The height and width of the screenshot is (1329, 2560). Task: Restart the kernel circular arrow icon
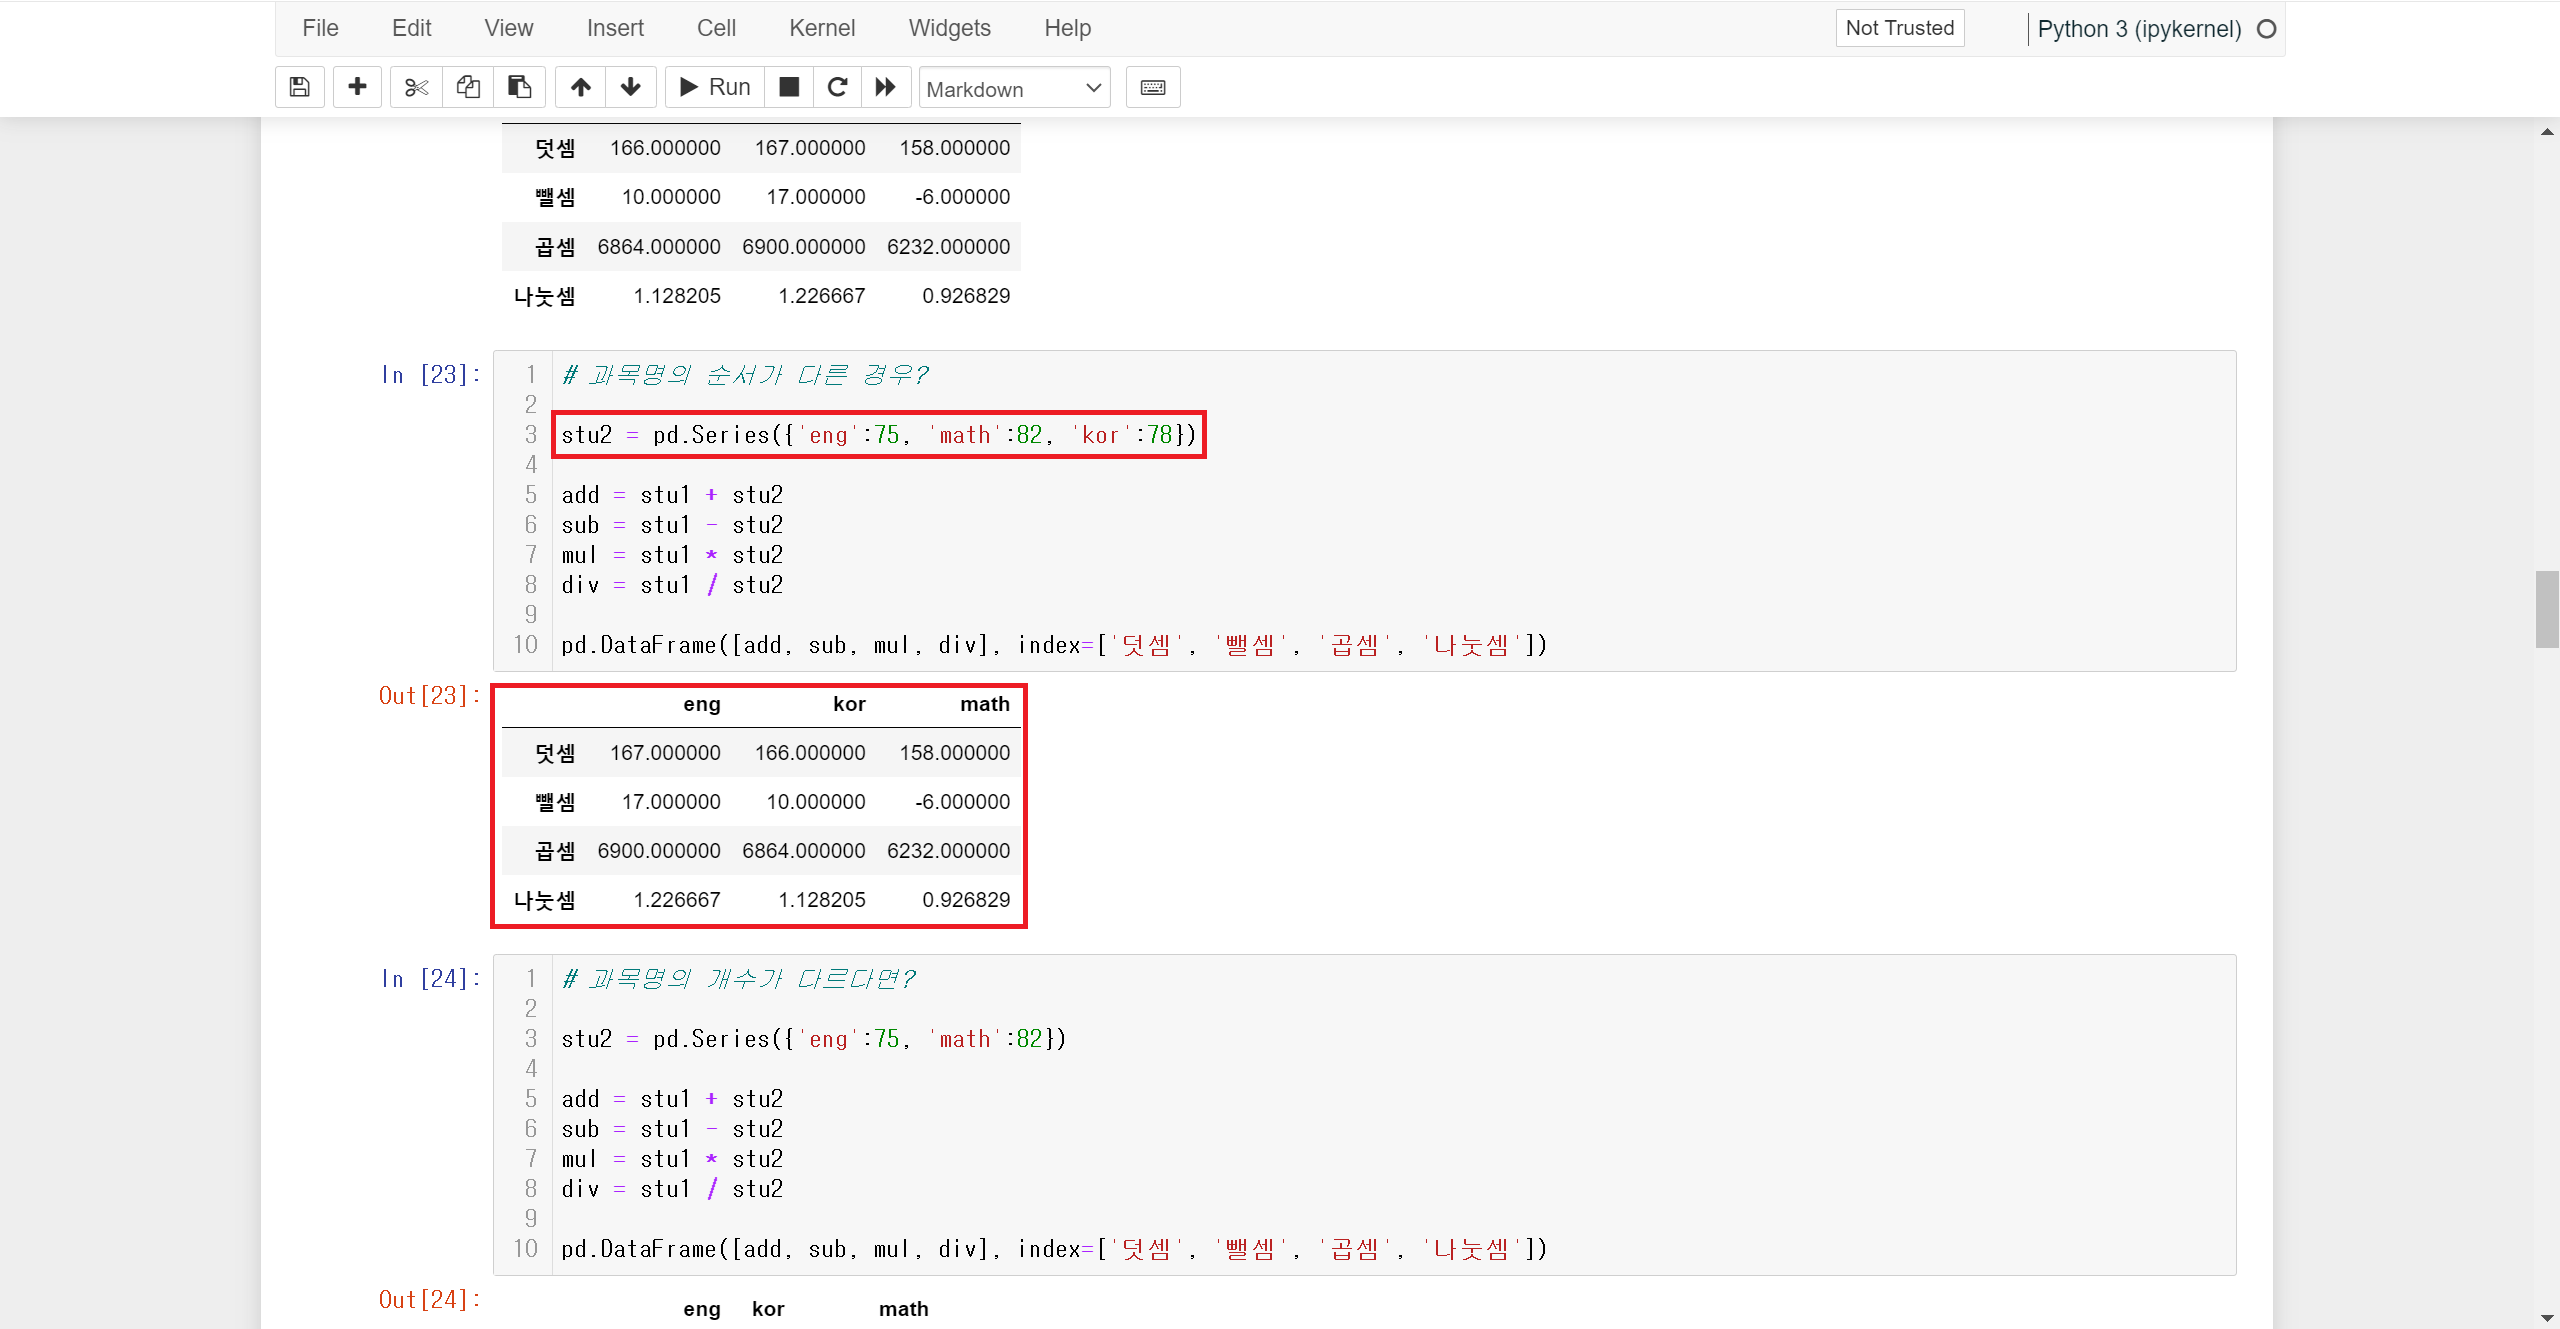tap(837, 87)
